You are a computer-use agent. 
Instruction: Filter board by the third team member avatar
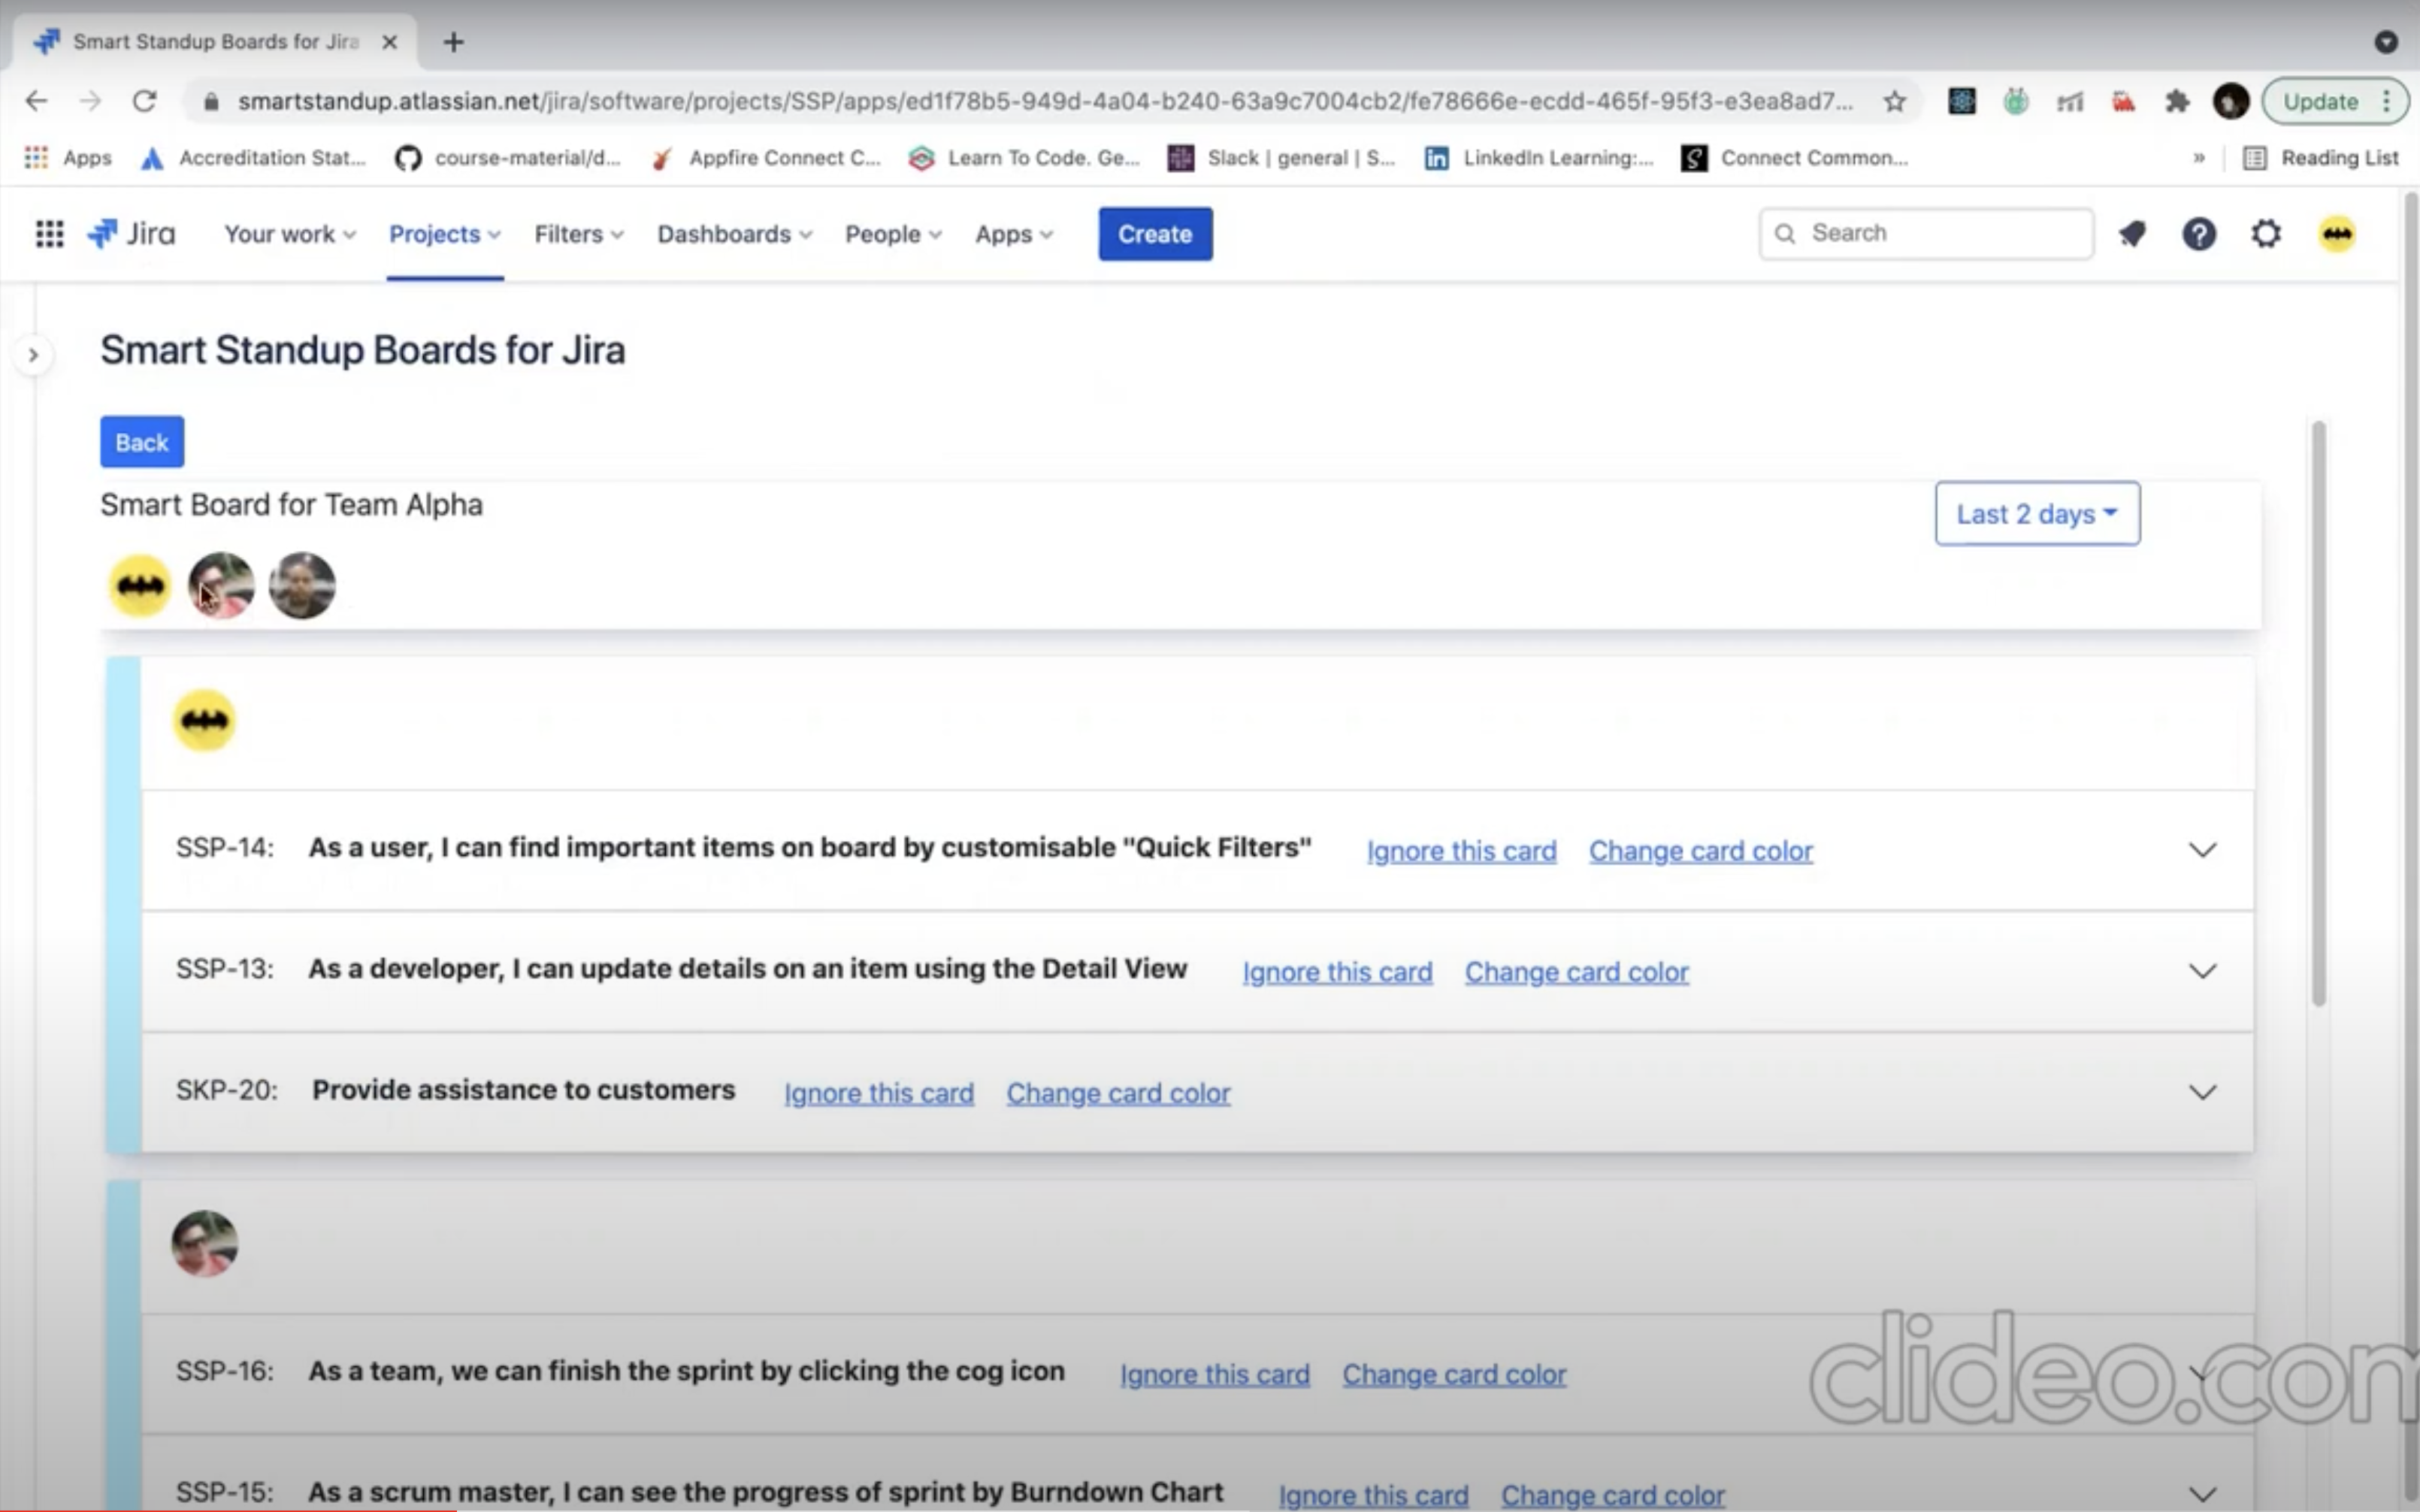point(302,586)
